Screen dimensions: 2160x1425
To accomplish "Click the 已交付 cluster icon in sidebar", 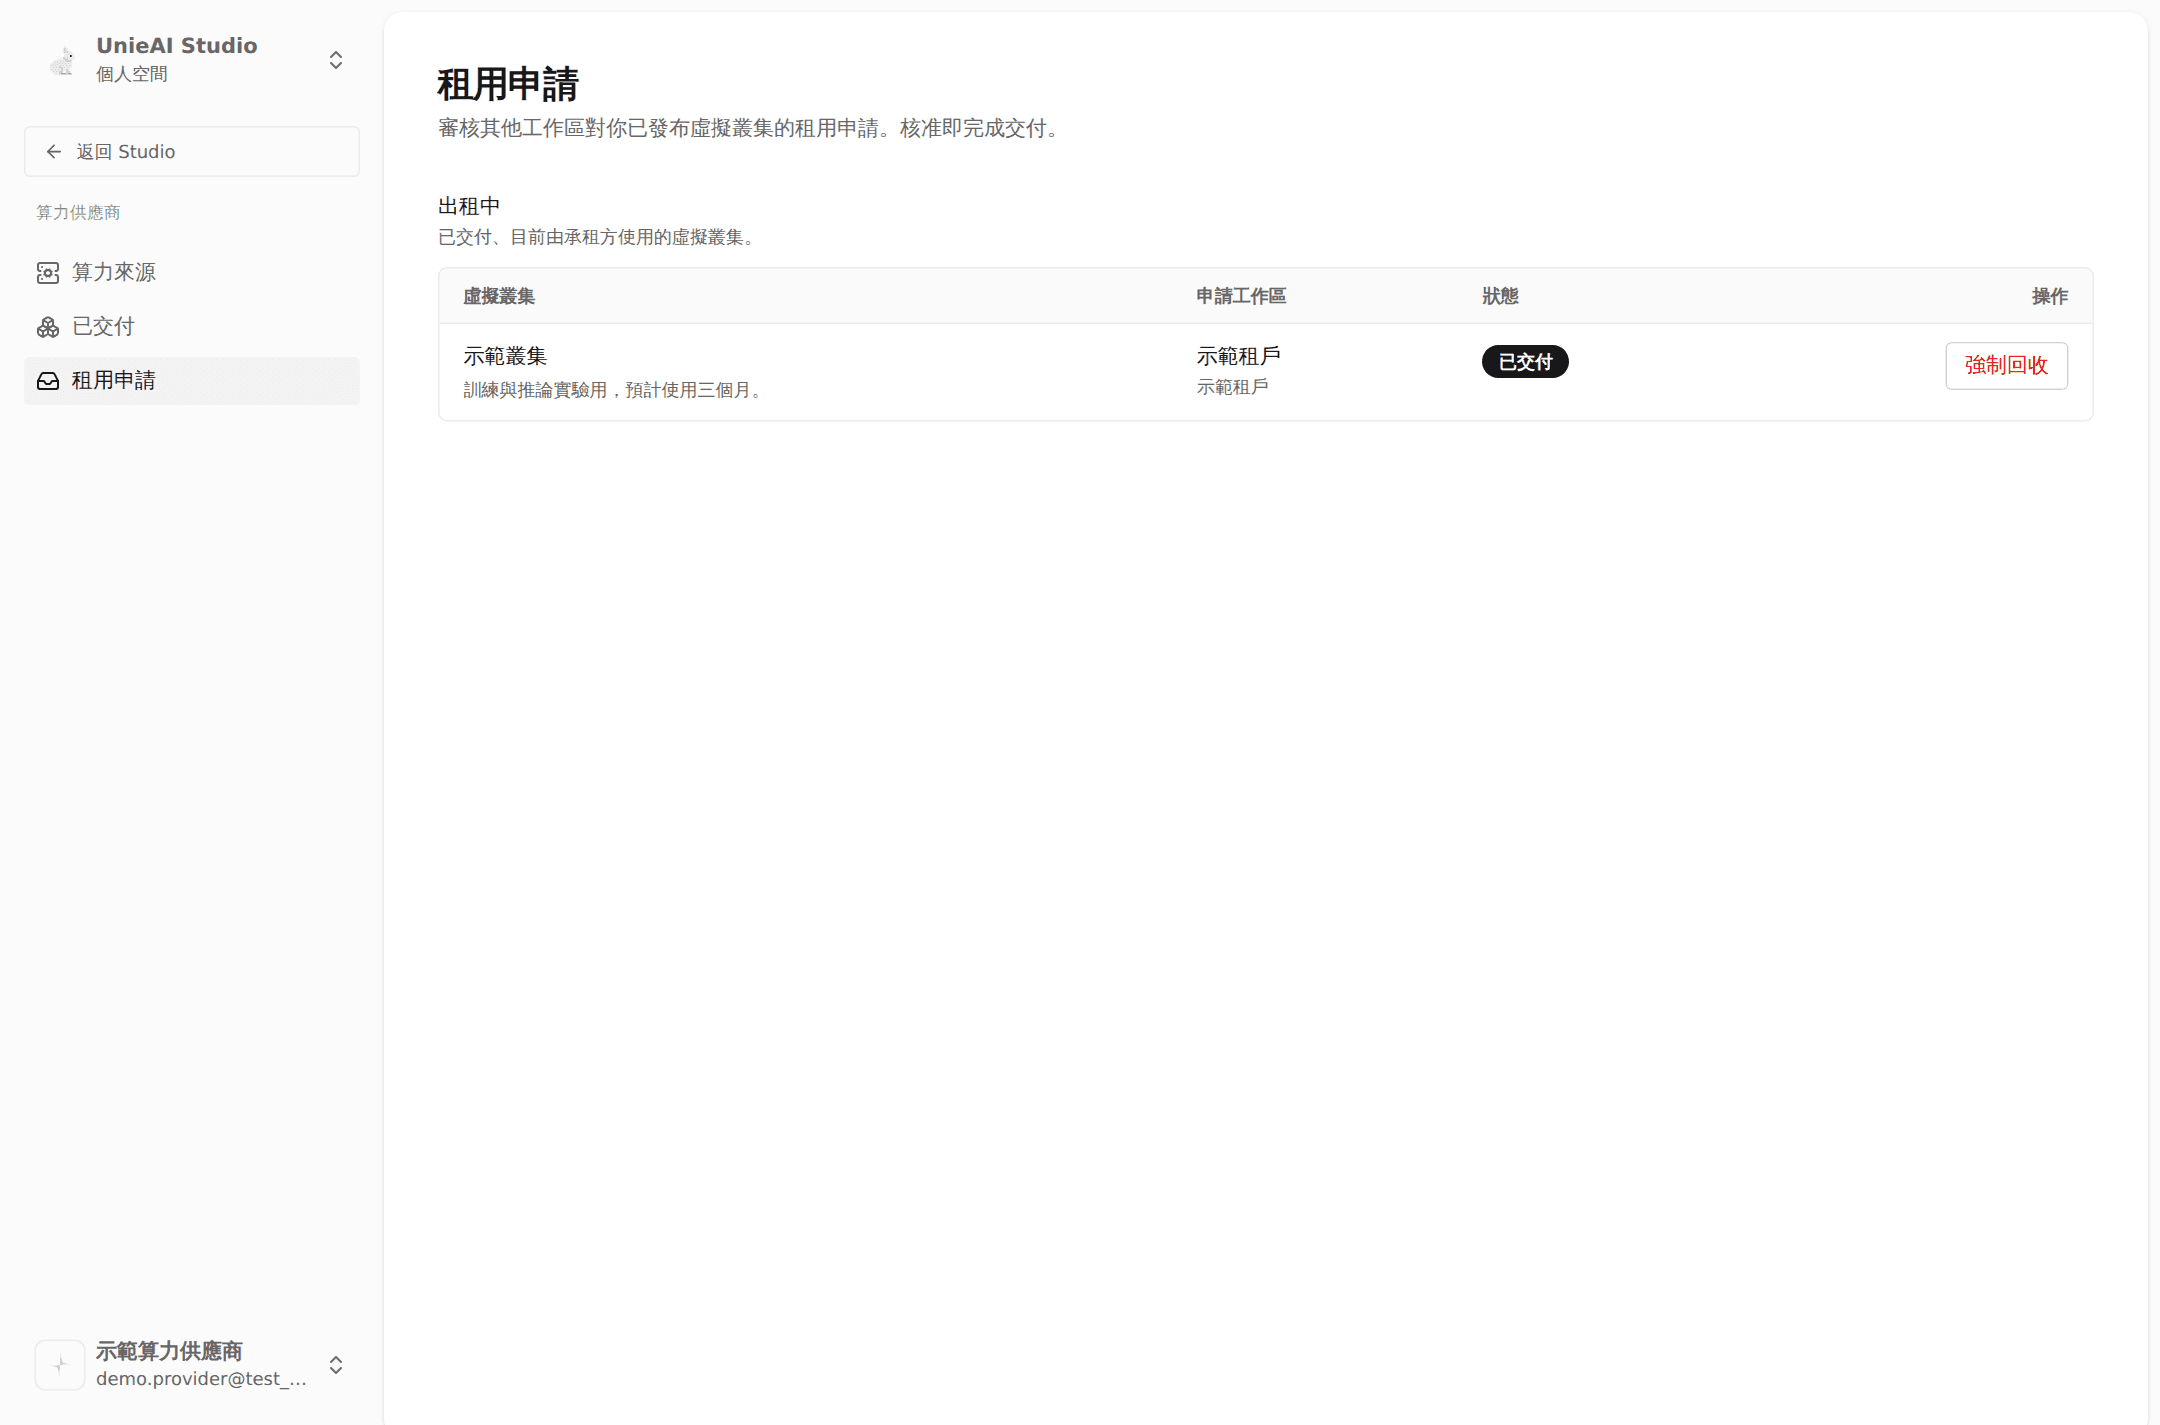I will 48,327.
